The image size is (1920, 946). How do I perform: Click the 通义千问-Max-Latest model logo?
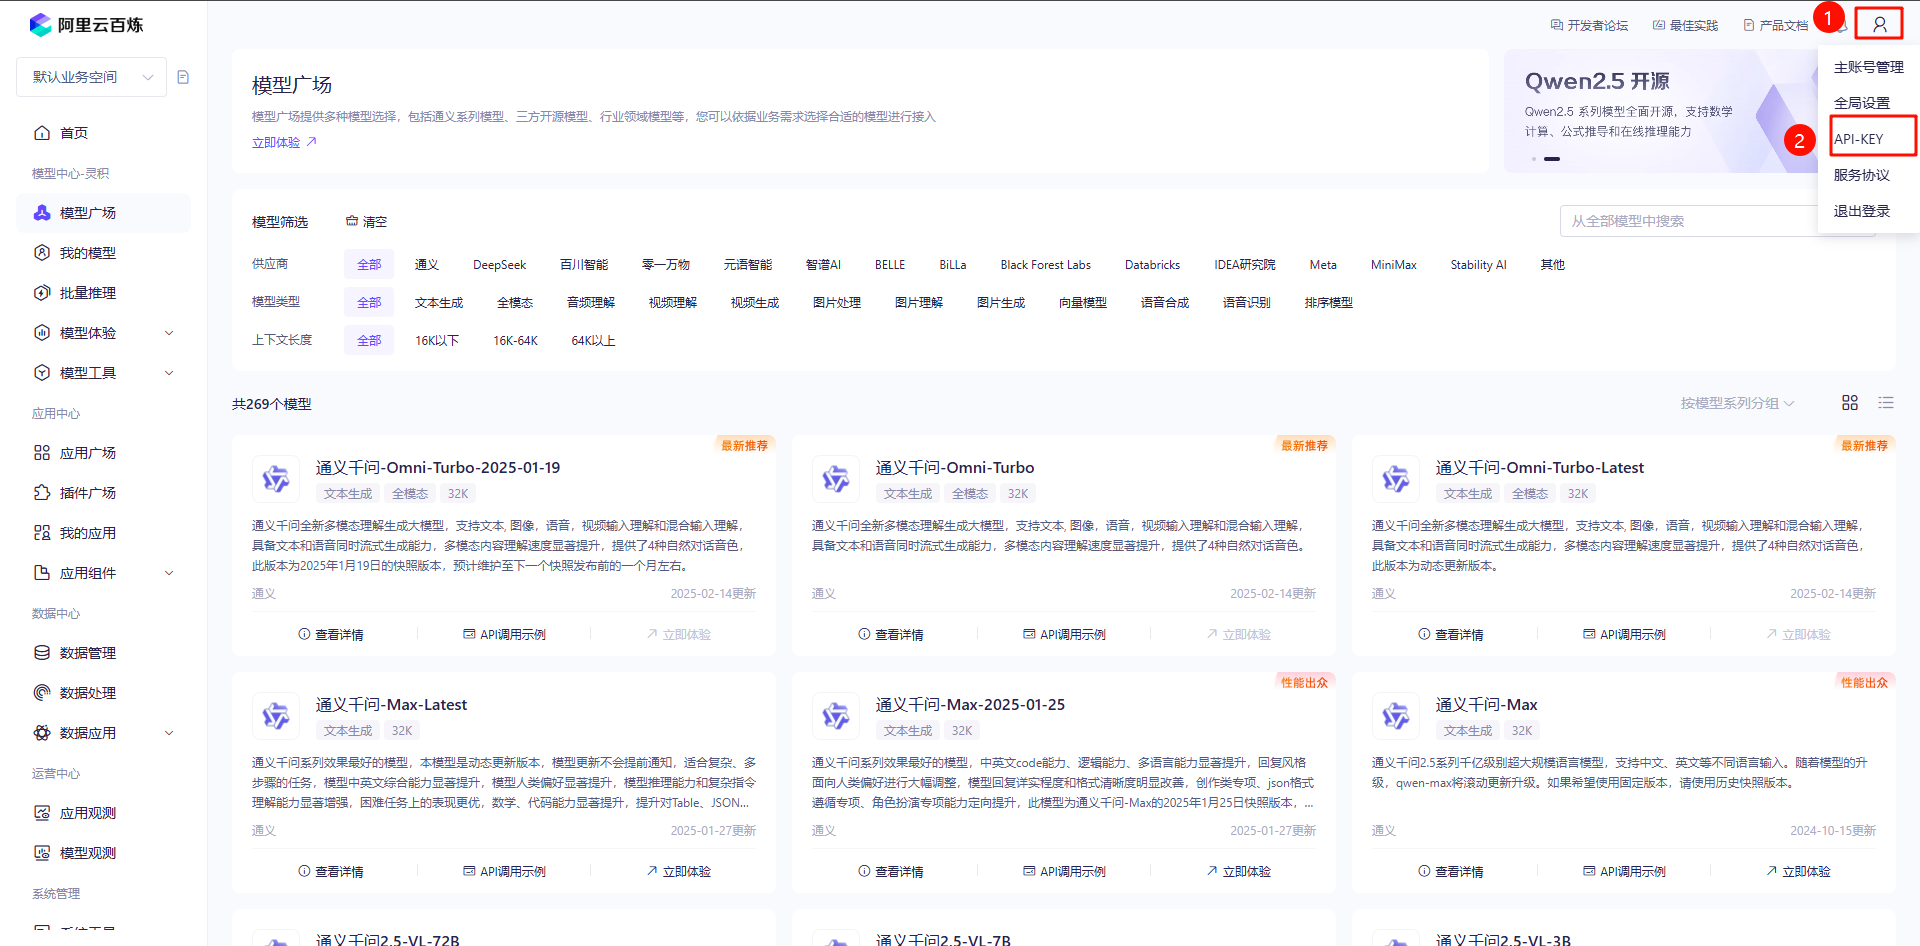(x=276, y=717)
